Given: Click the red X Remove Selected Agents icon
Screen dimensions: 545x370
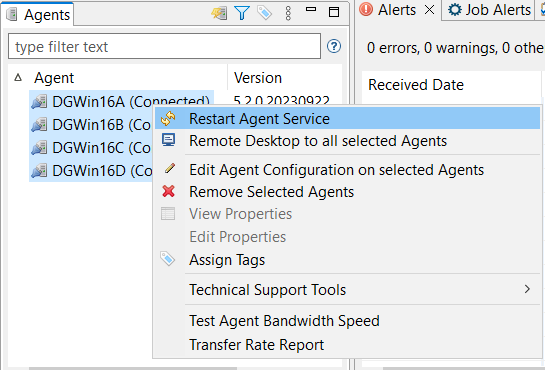Looking at the screenshot, I should click(168, 191).
